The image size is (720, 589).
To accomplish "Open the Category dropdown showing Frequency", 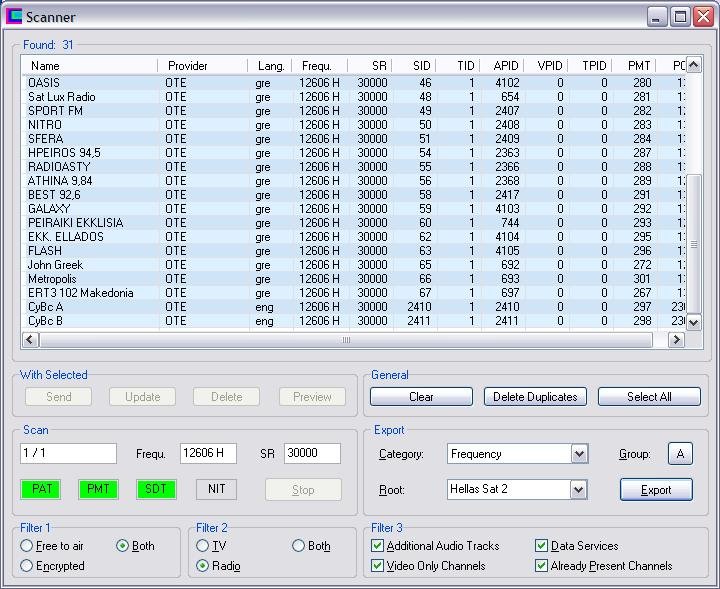I will (518, 454).
